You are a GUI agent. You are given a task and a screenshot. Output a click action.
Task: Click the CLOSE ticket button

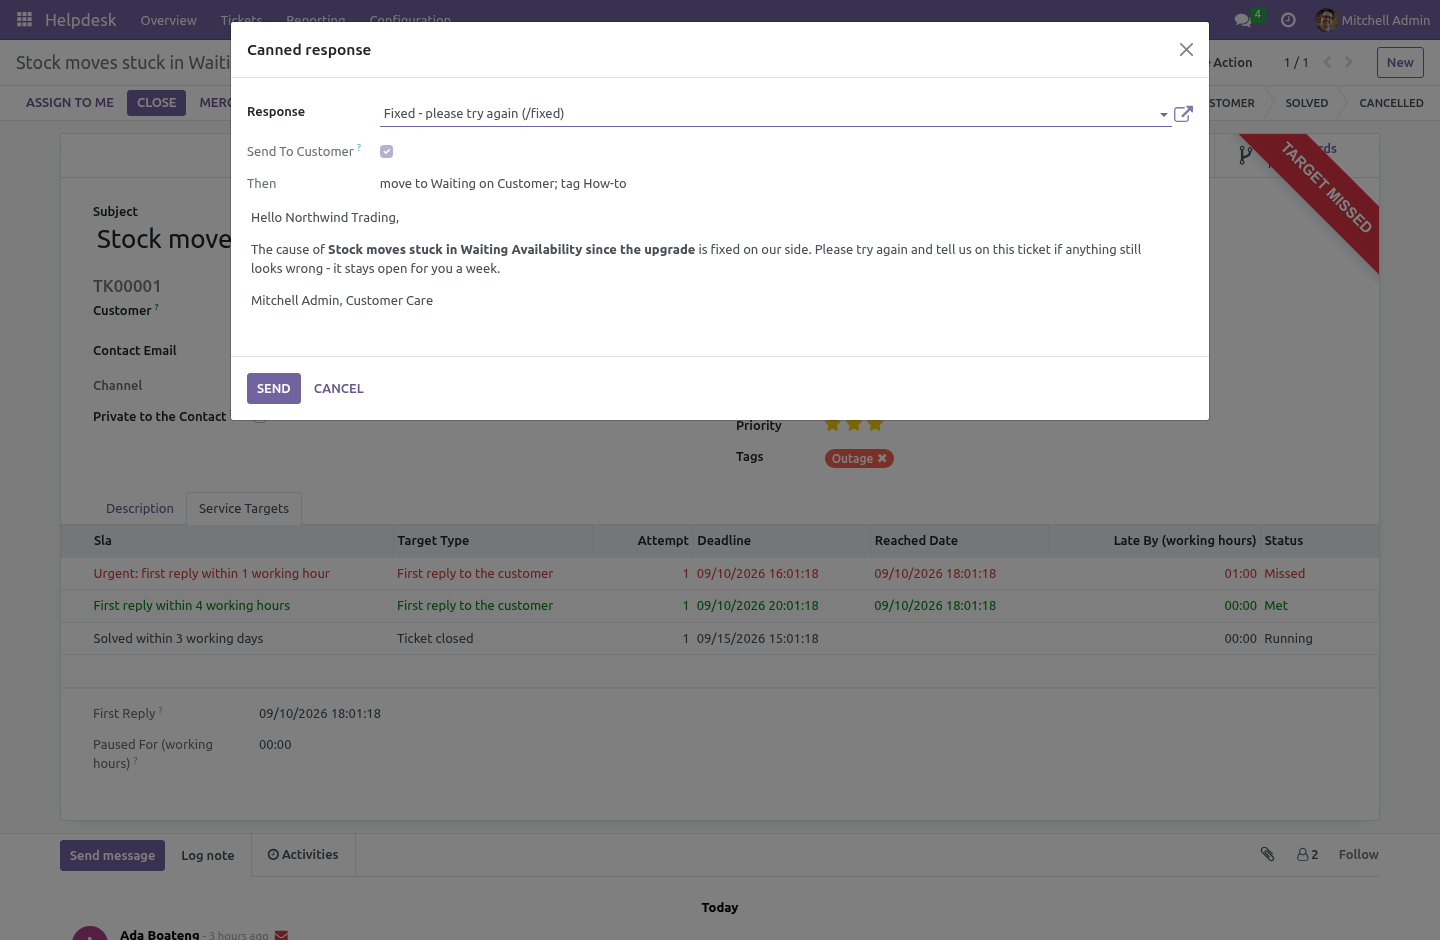[x=157, y=103]
